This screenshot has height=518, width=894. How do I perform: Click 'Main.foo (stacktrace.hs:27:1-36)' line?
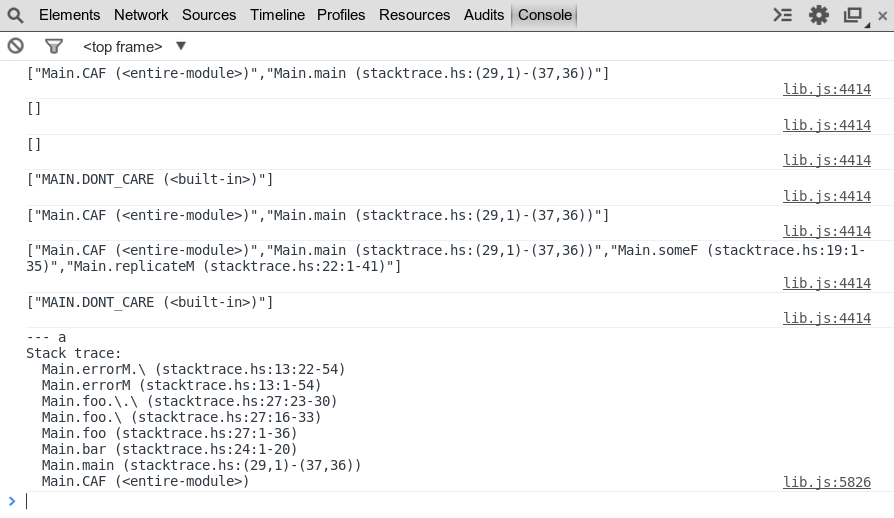(169, 433)
